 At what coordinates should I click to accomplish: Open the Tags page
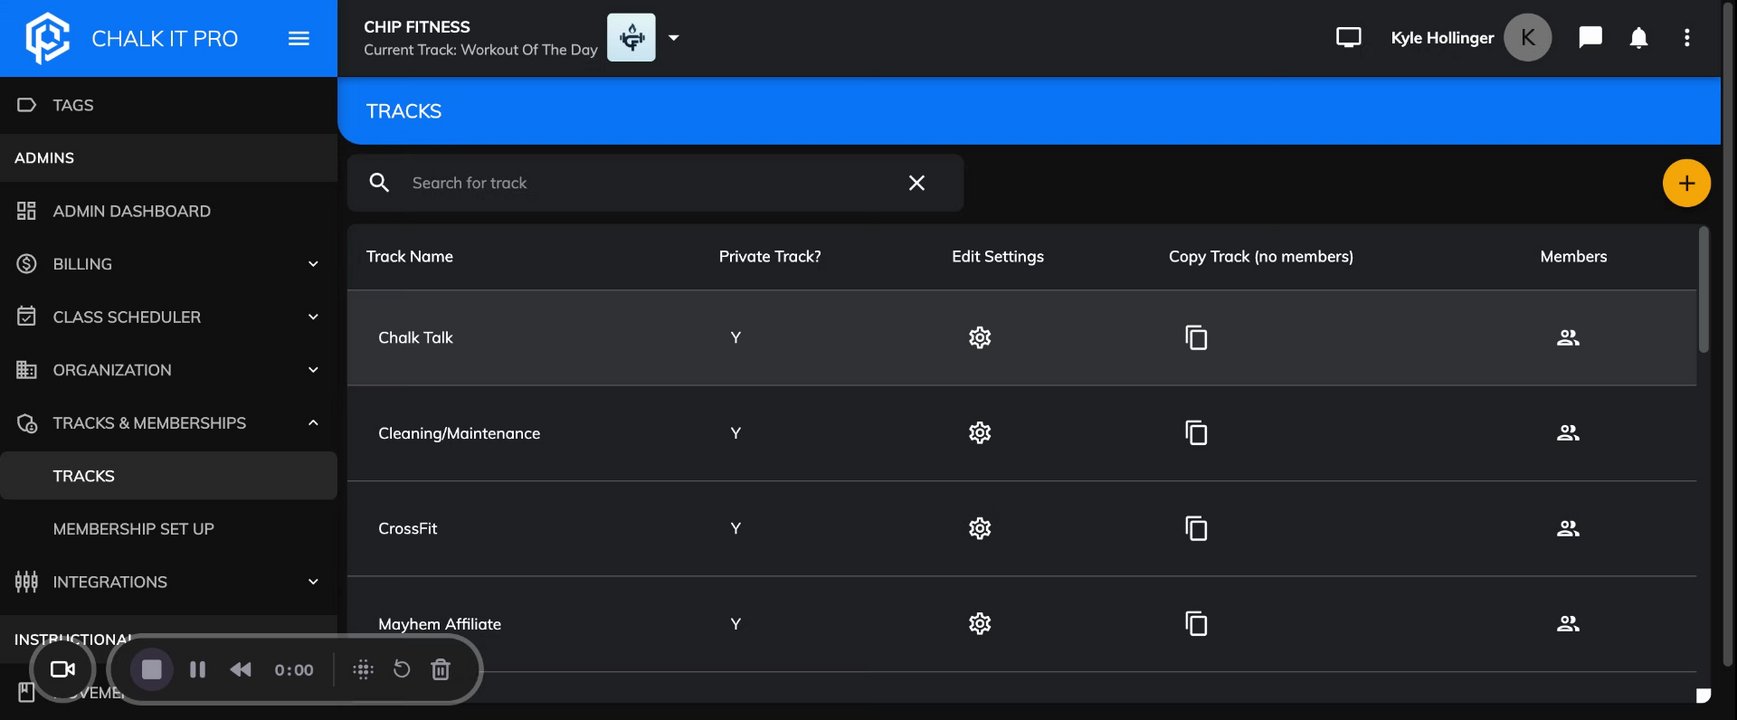click(73, 105)
